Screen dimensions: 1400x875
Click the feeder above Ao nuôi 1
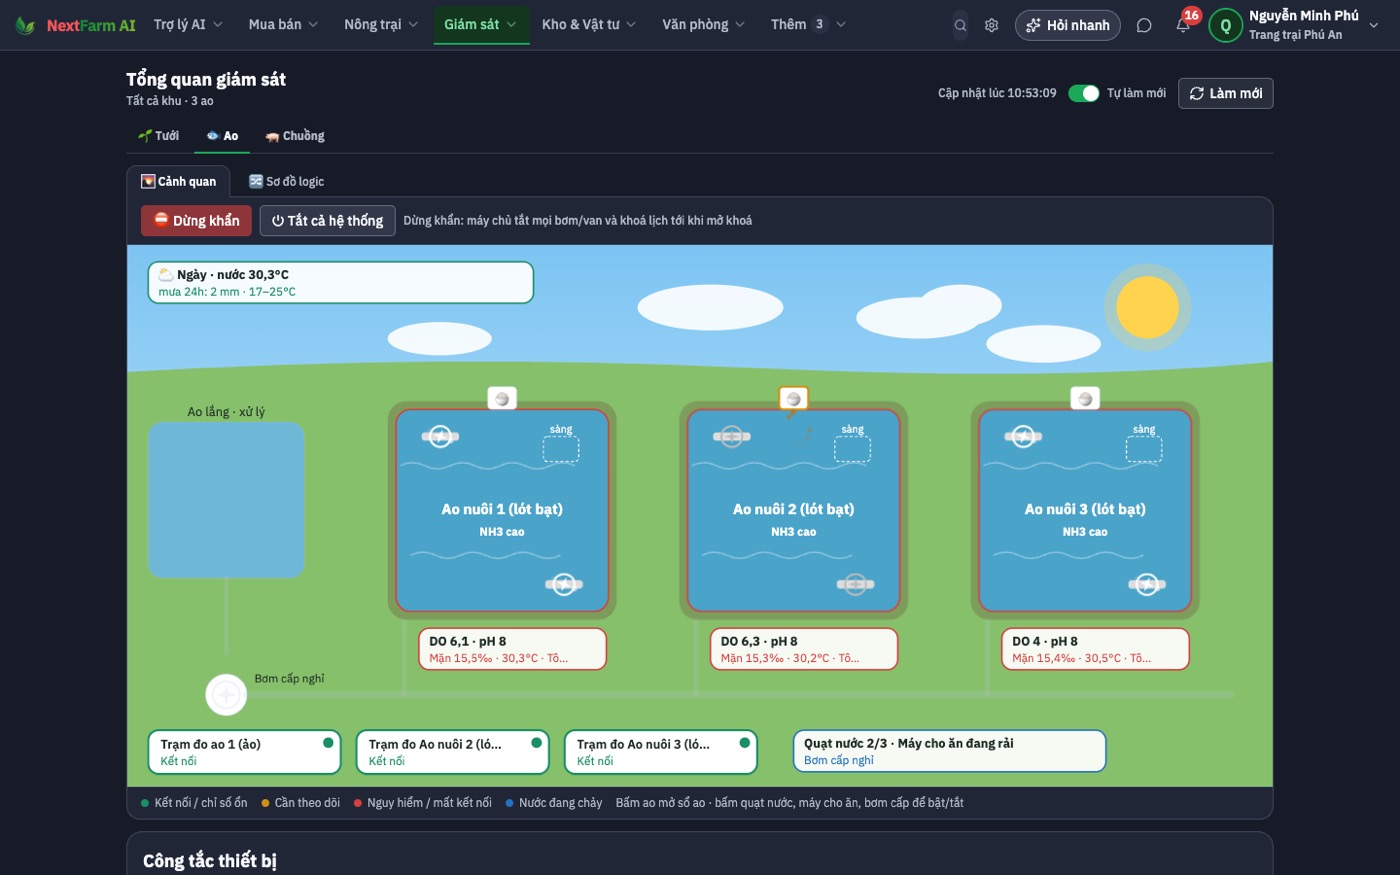coord(502,398)
